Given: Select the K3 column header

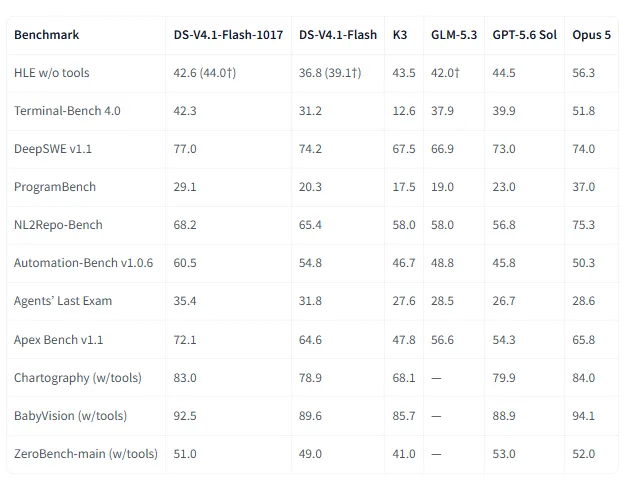Looking at the screenshot, I should point(400,35).
